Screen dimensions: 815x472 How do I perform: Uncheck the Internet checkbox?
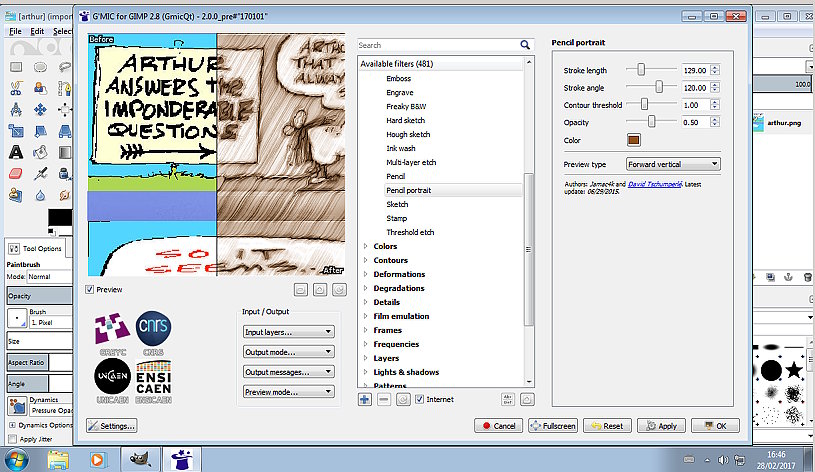tap(419, 399)
